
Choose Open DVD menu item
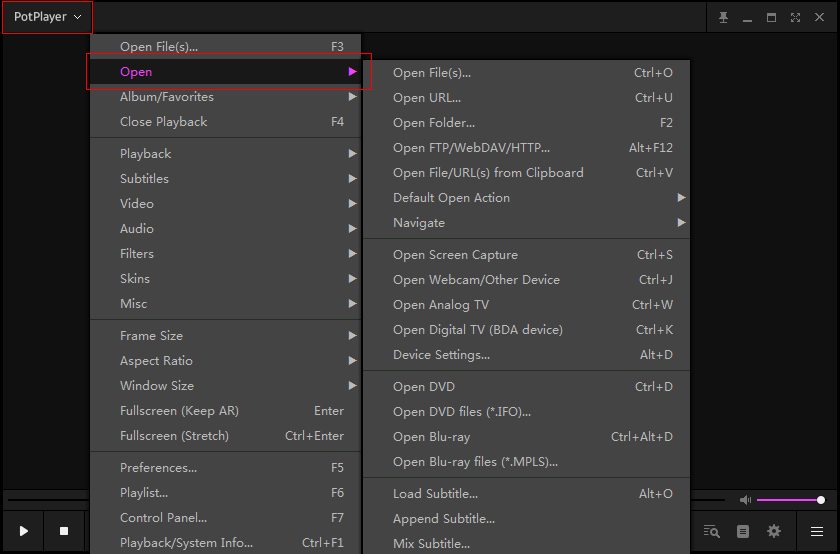pos(423,387)
